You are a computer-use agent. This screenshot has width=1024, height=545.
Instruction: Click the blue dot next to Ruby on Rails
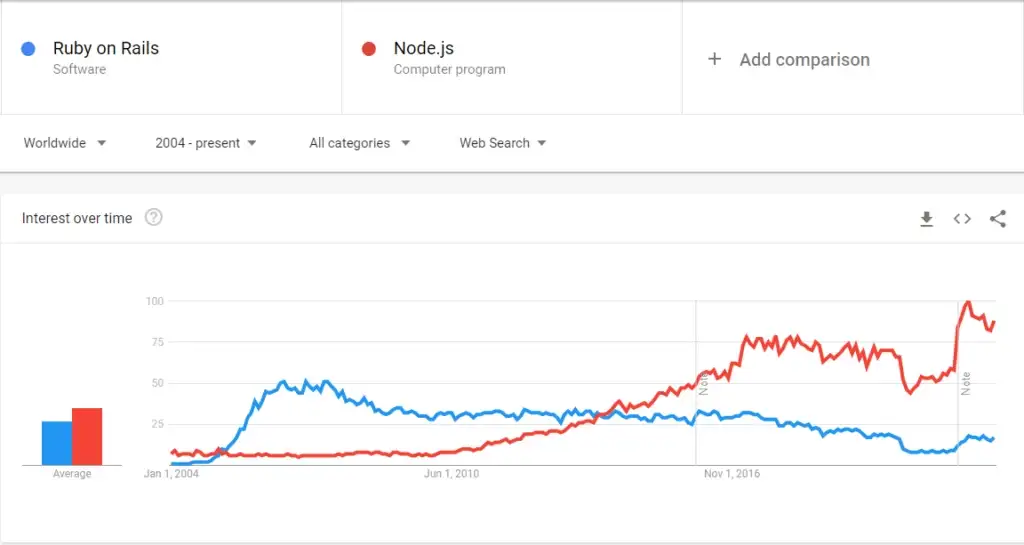(28, 49)
